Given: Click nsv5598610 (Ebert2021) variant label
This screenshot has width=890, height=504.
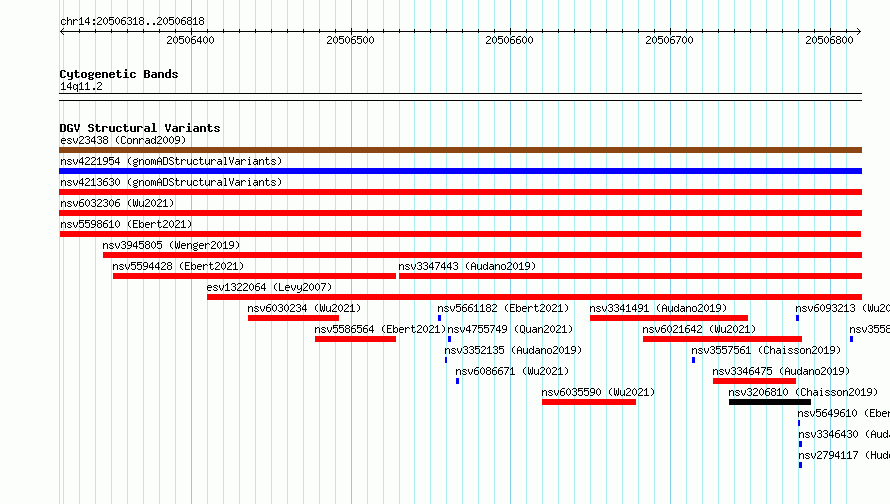Looking at the screenshot, I should [126, 224].
